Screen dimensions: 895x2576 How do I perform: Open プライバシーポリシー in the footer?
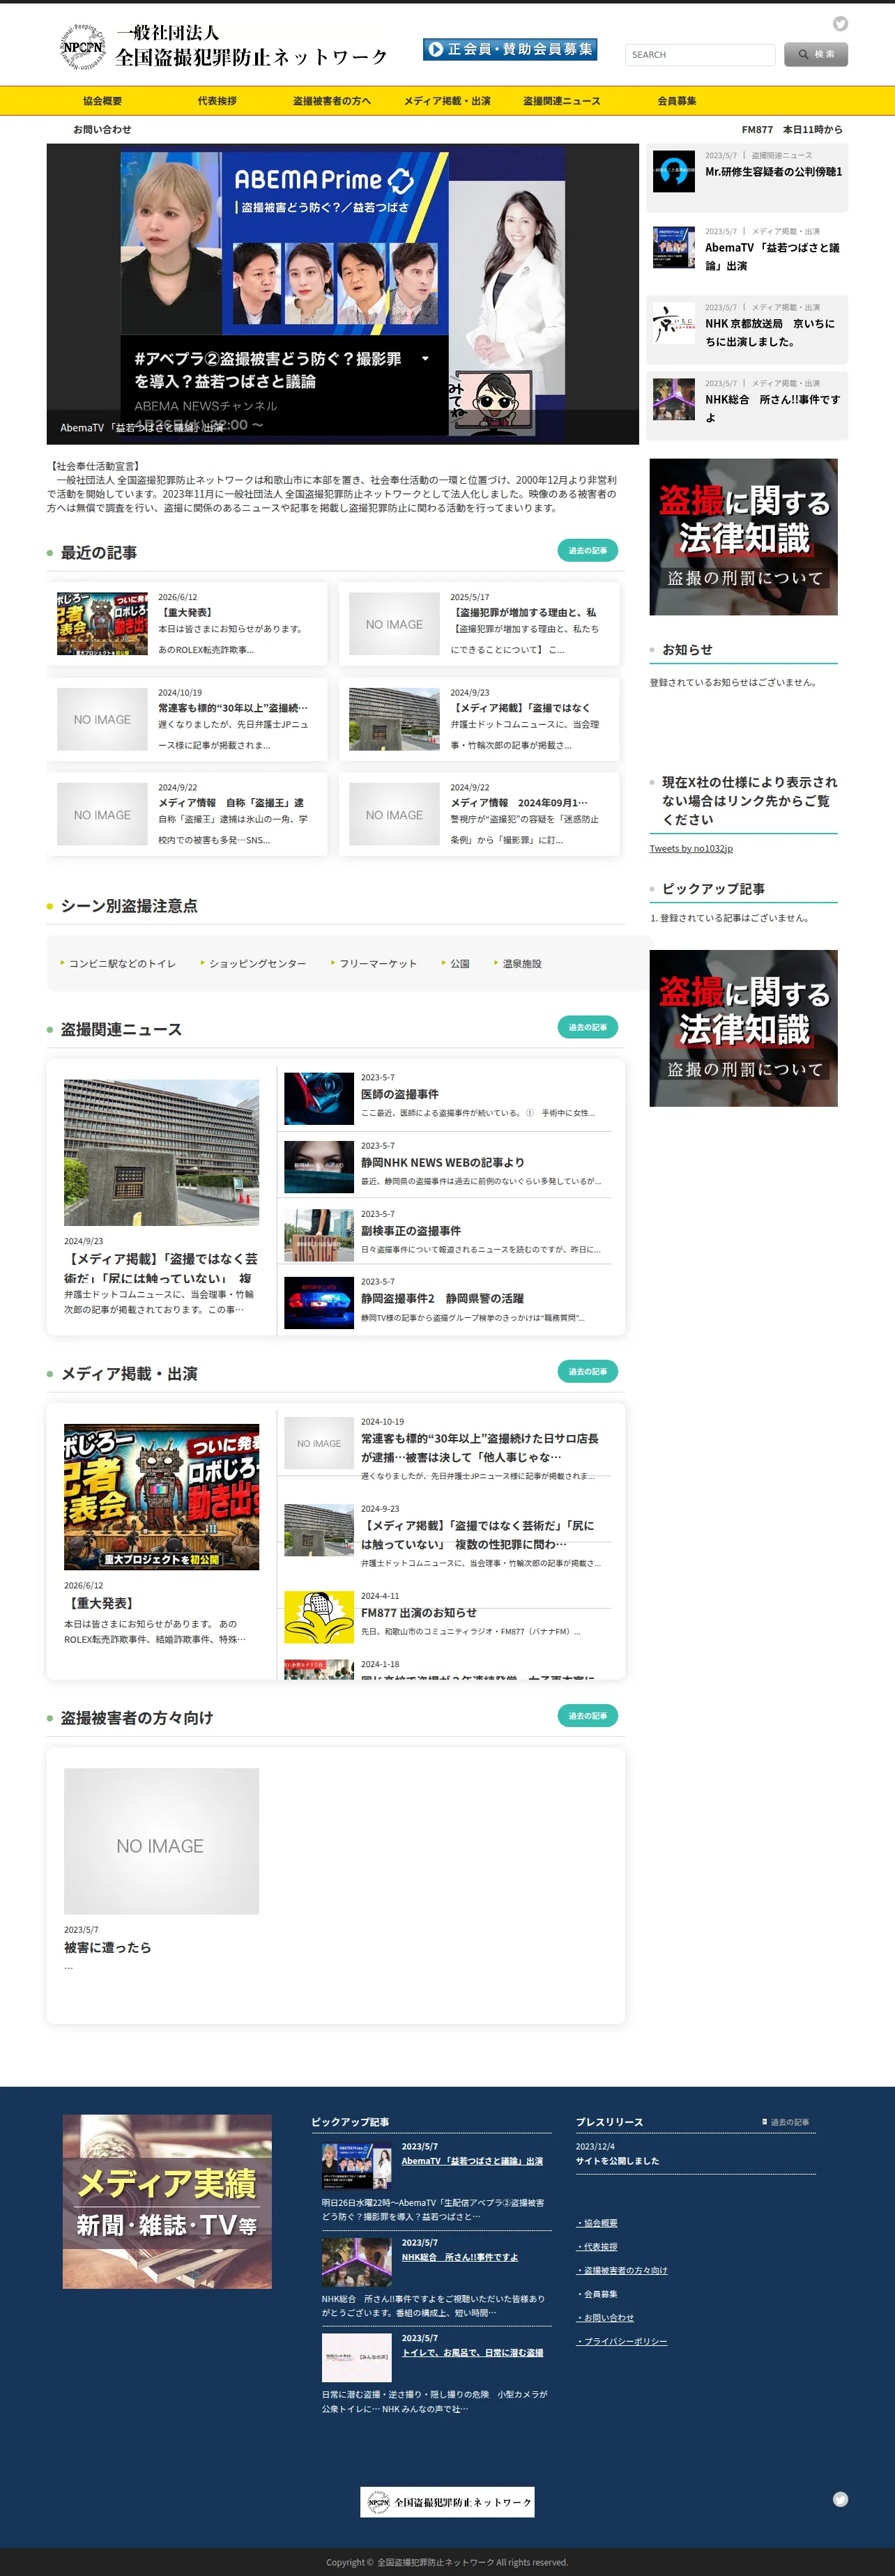[622, 2341]
